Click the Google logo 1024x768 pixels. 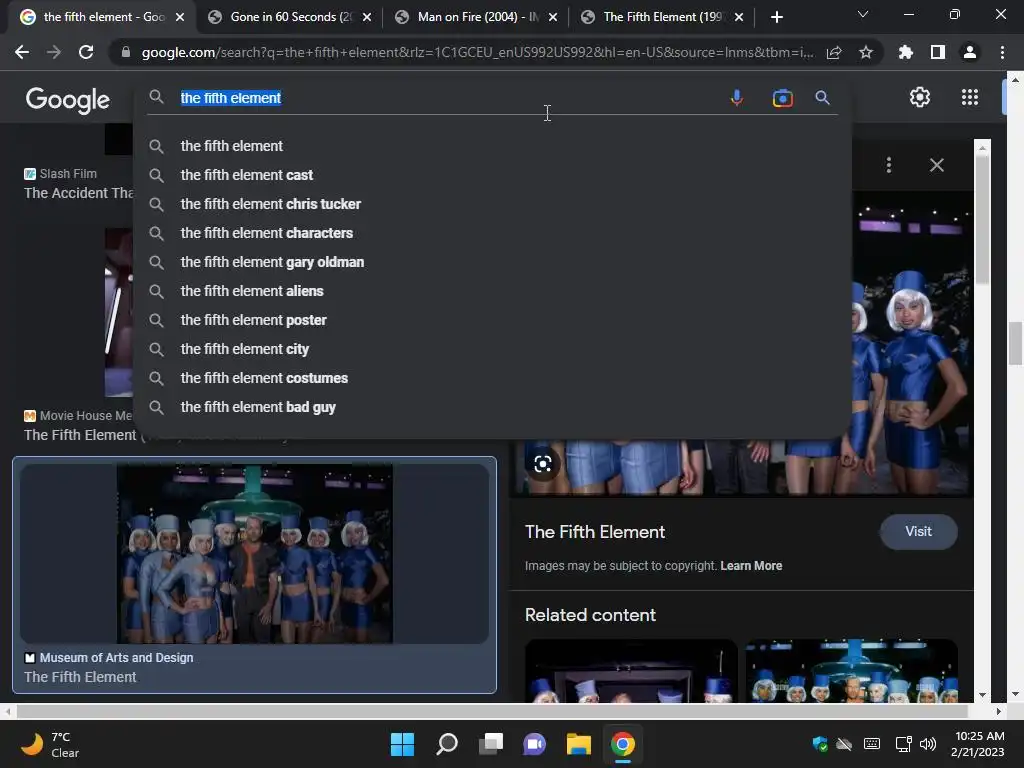(x=68, y=99)
